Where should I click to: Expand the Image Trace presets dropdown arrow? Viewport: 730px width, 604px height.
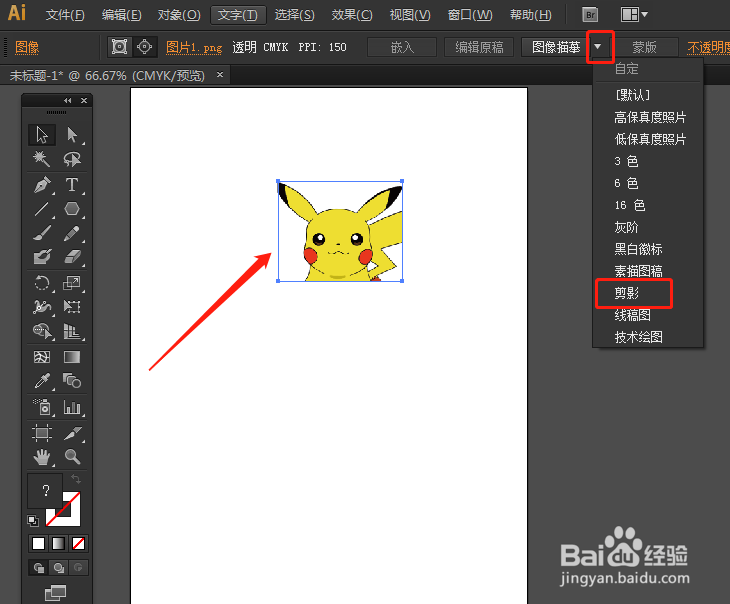598,47
